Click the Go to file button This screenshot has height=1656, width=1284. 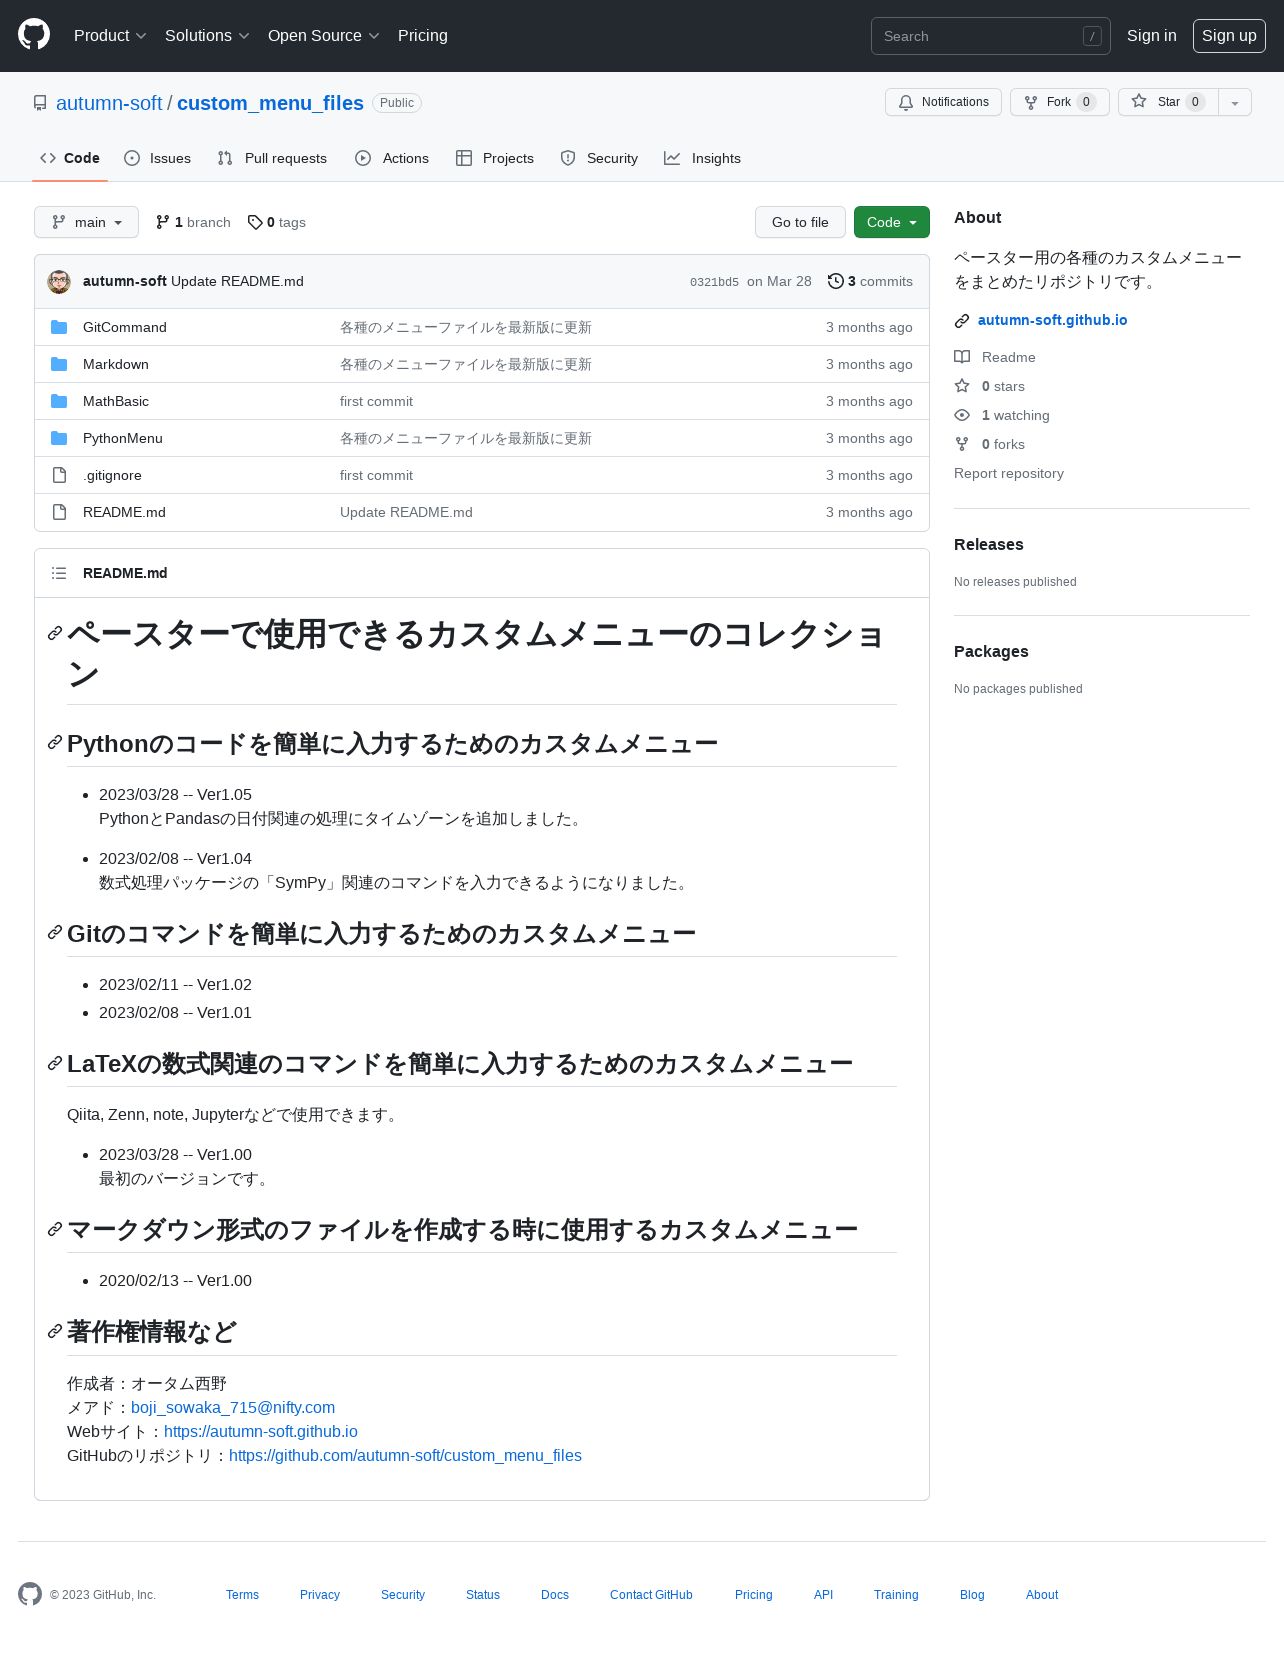(800, 222)
